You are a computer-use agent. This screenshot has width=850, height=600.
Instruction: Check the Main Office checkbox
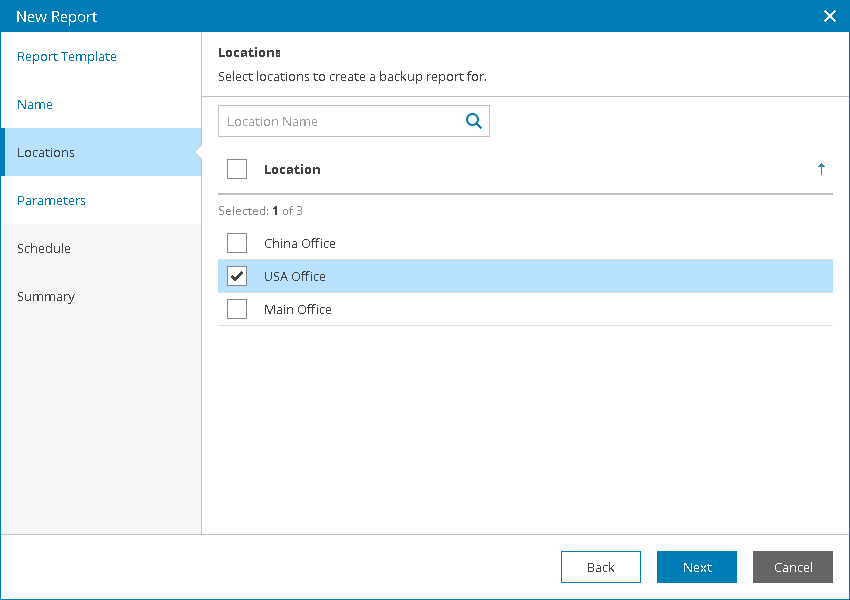pos(237,309)
